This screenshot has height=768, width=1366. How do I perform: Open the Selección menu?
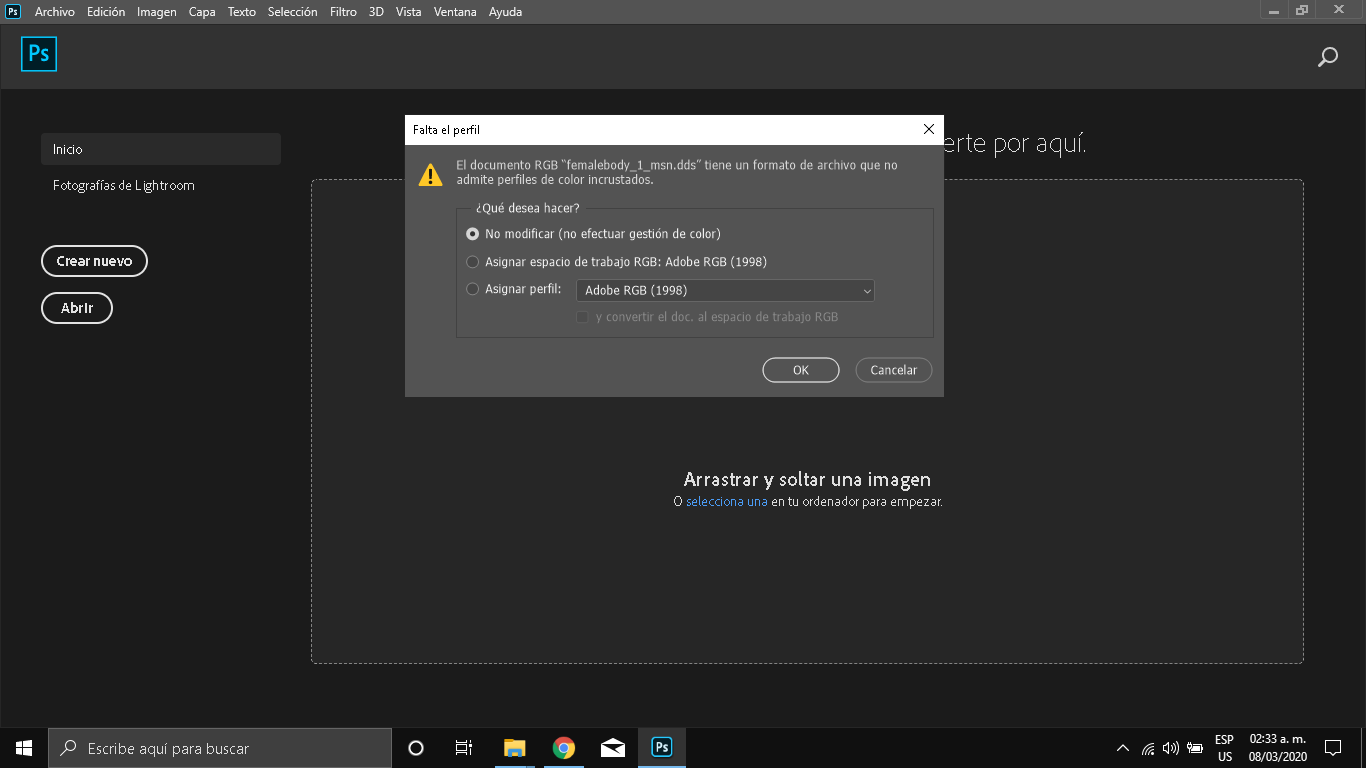tap(293, 12)
